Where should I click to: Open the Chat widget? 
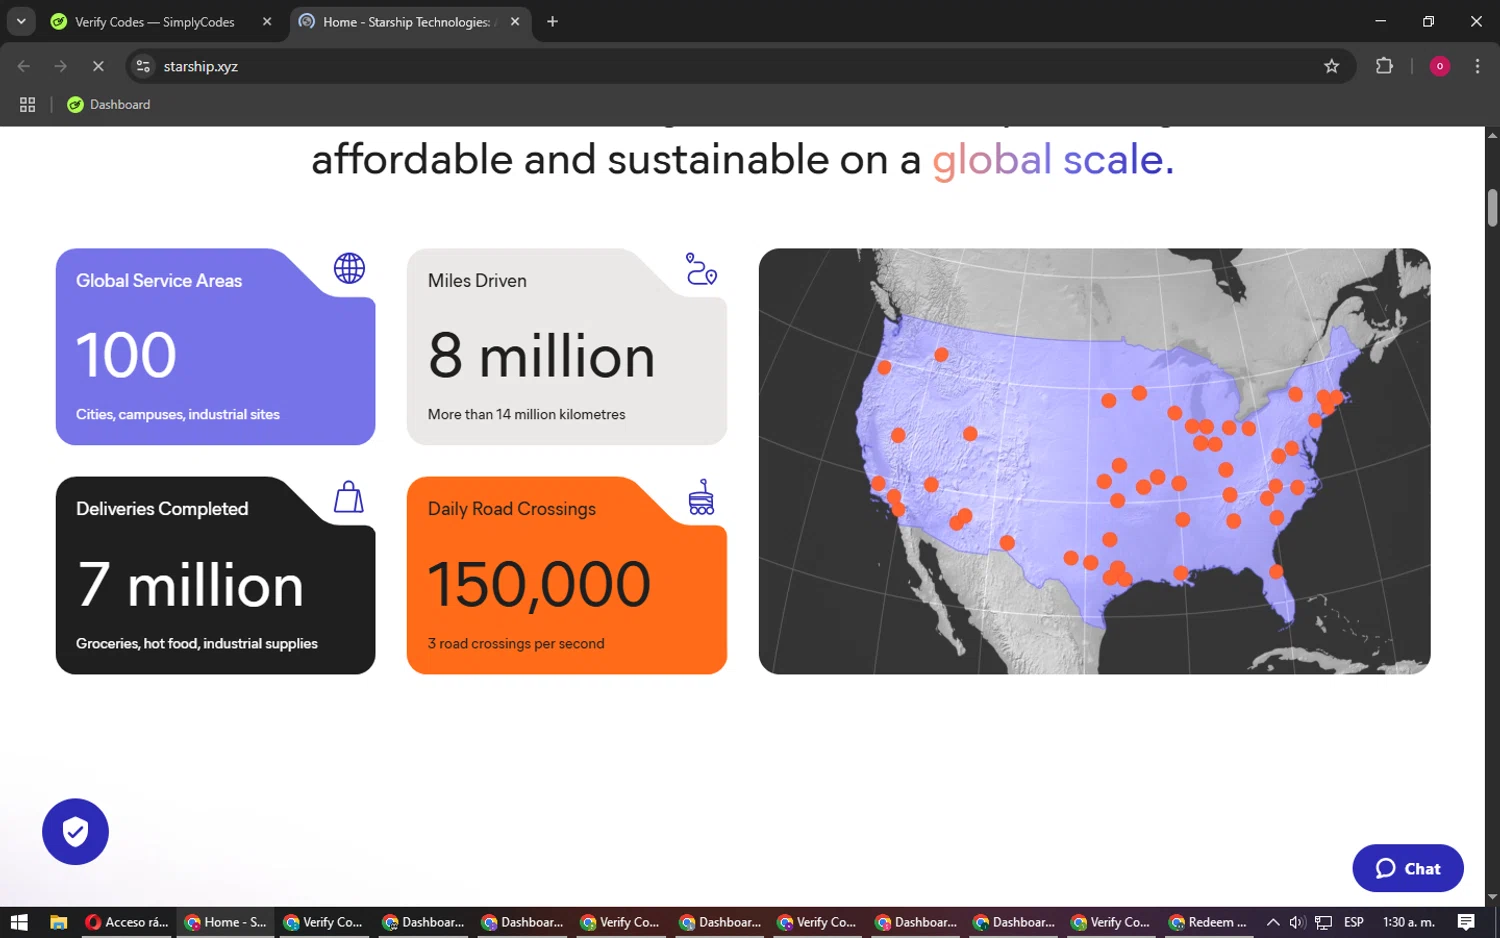[1407, 868]
